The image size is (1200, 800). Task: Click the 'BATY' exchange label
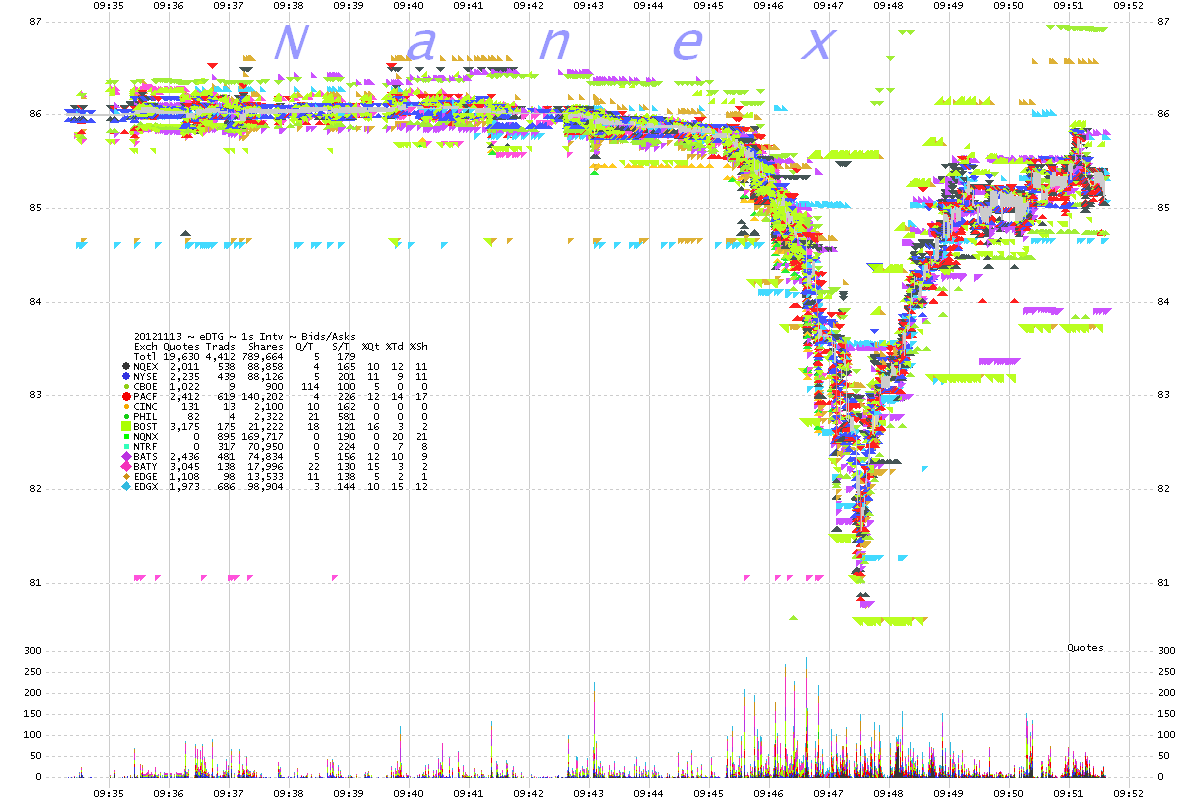tap(146, 468)
